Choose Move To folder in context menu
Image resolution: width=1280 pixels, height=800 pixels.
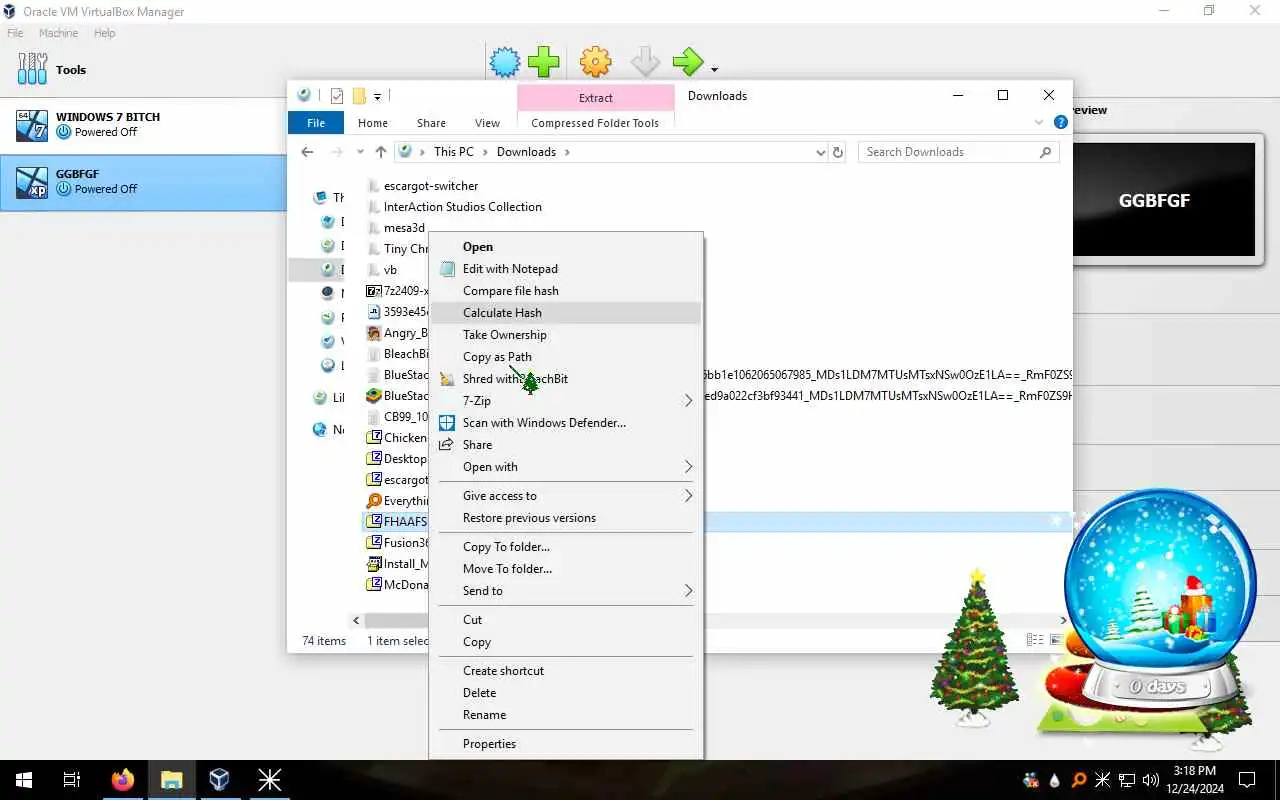tap(566, 569)
